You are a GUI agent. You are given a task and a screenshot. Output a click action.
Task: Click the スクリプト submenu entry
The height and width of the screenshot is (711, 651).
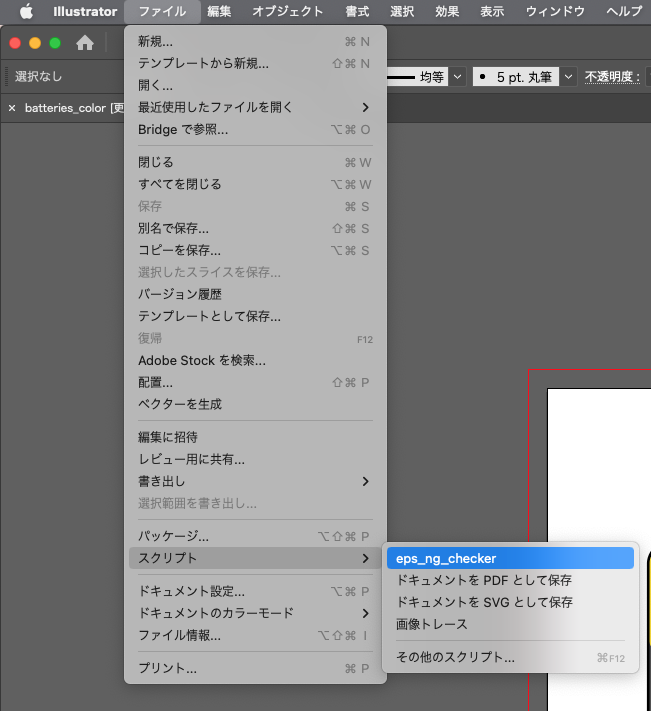[x=255, y=558]
